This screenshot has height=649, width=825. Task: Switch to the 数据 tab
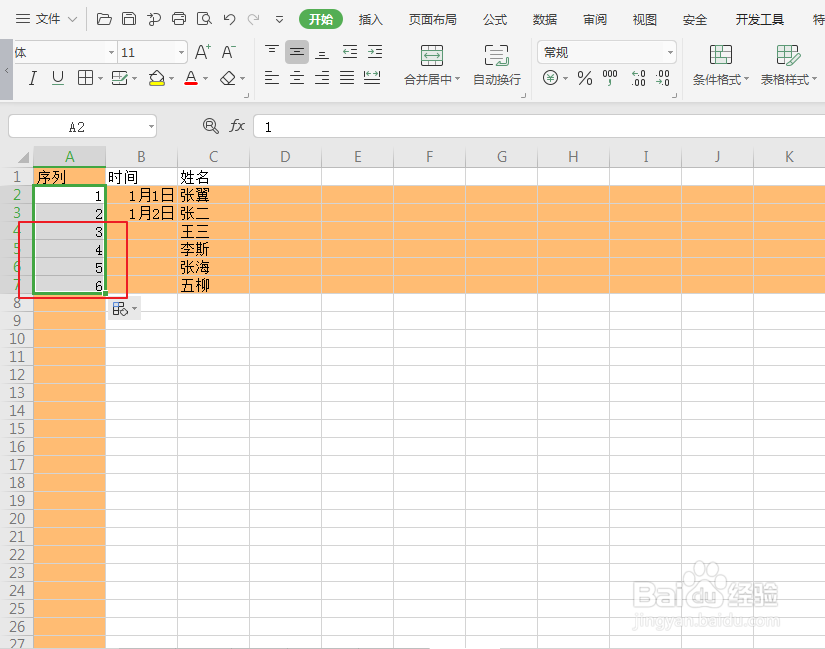point(545,20)
